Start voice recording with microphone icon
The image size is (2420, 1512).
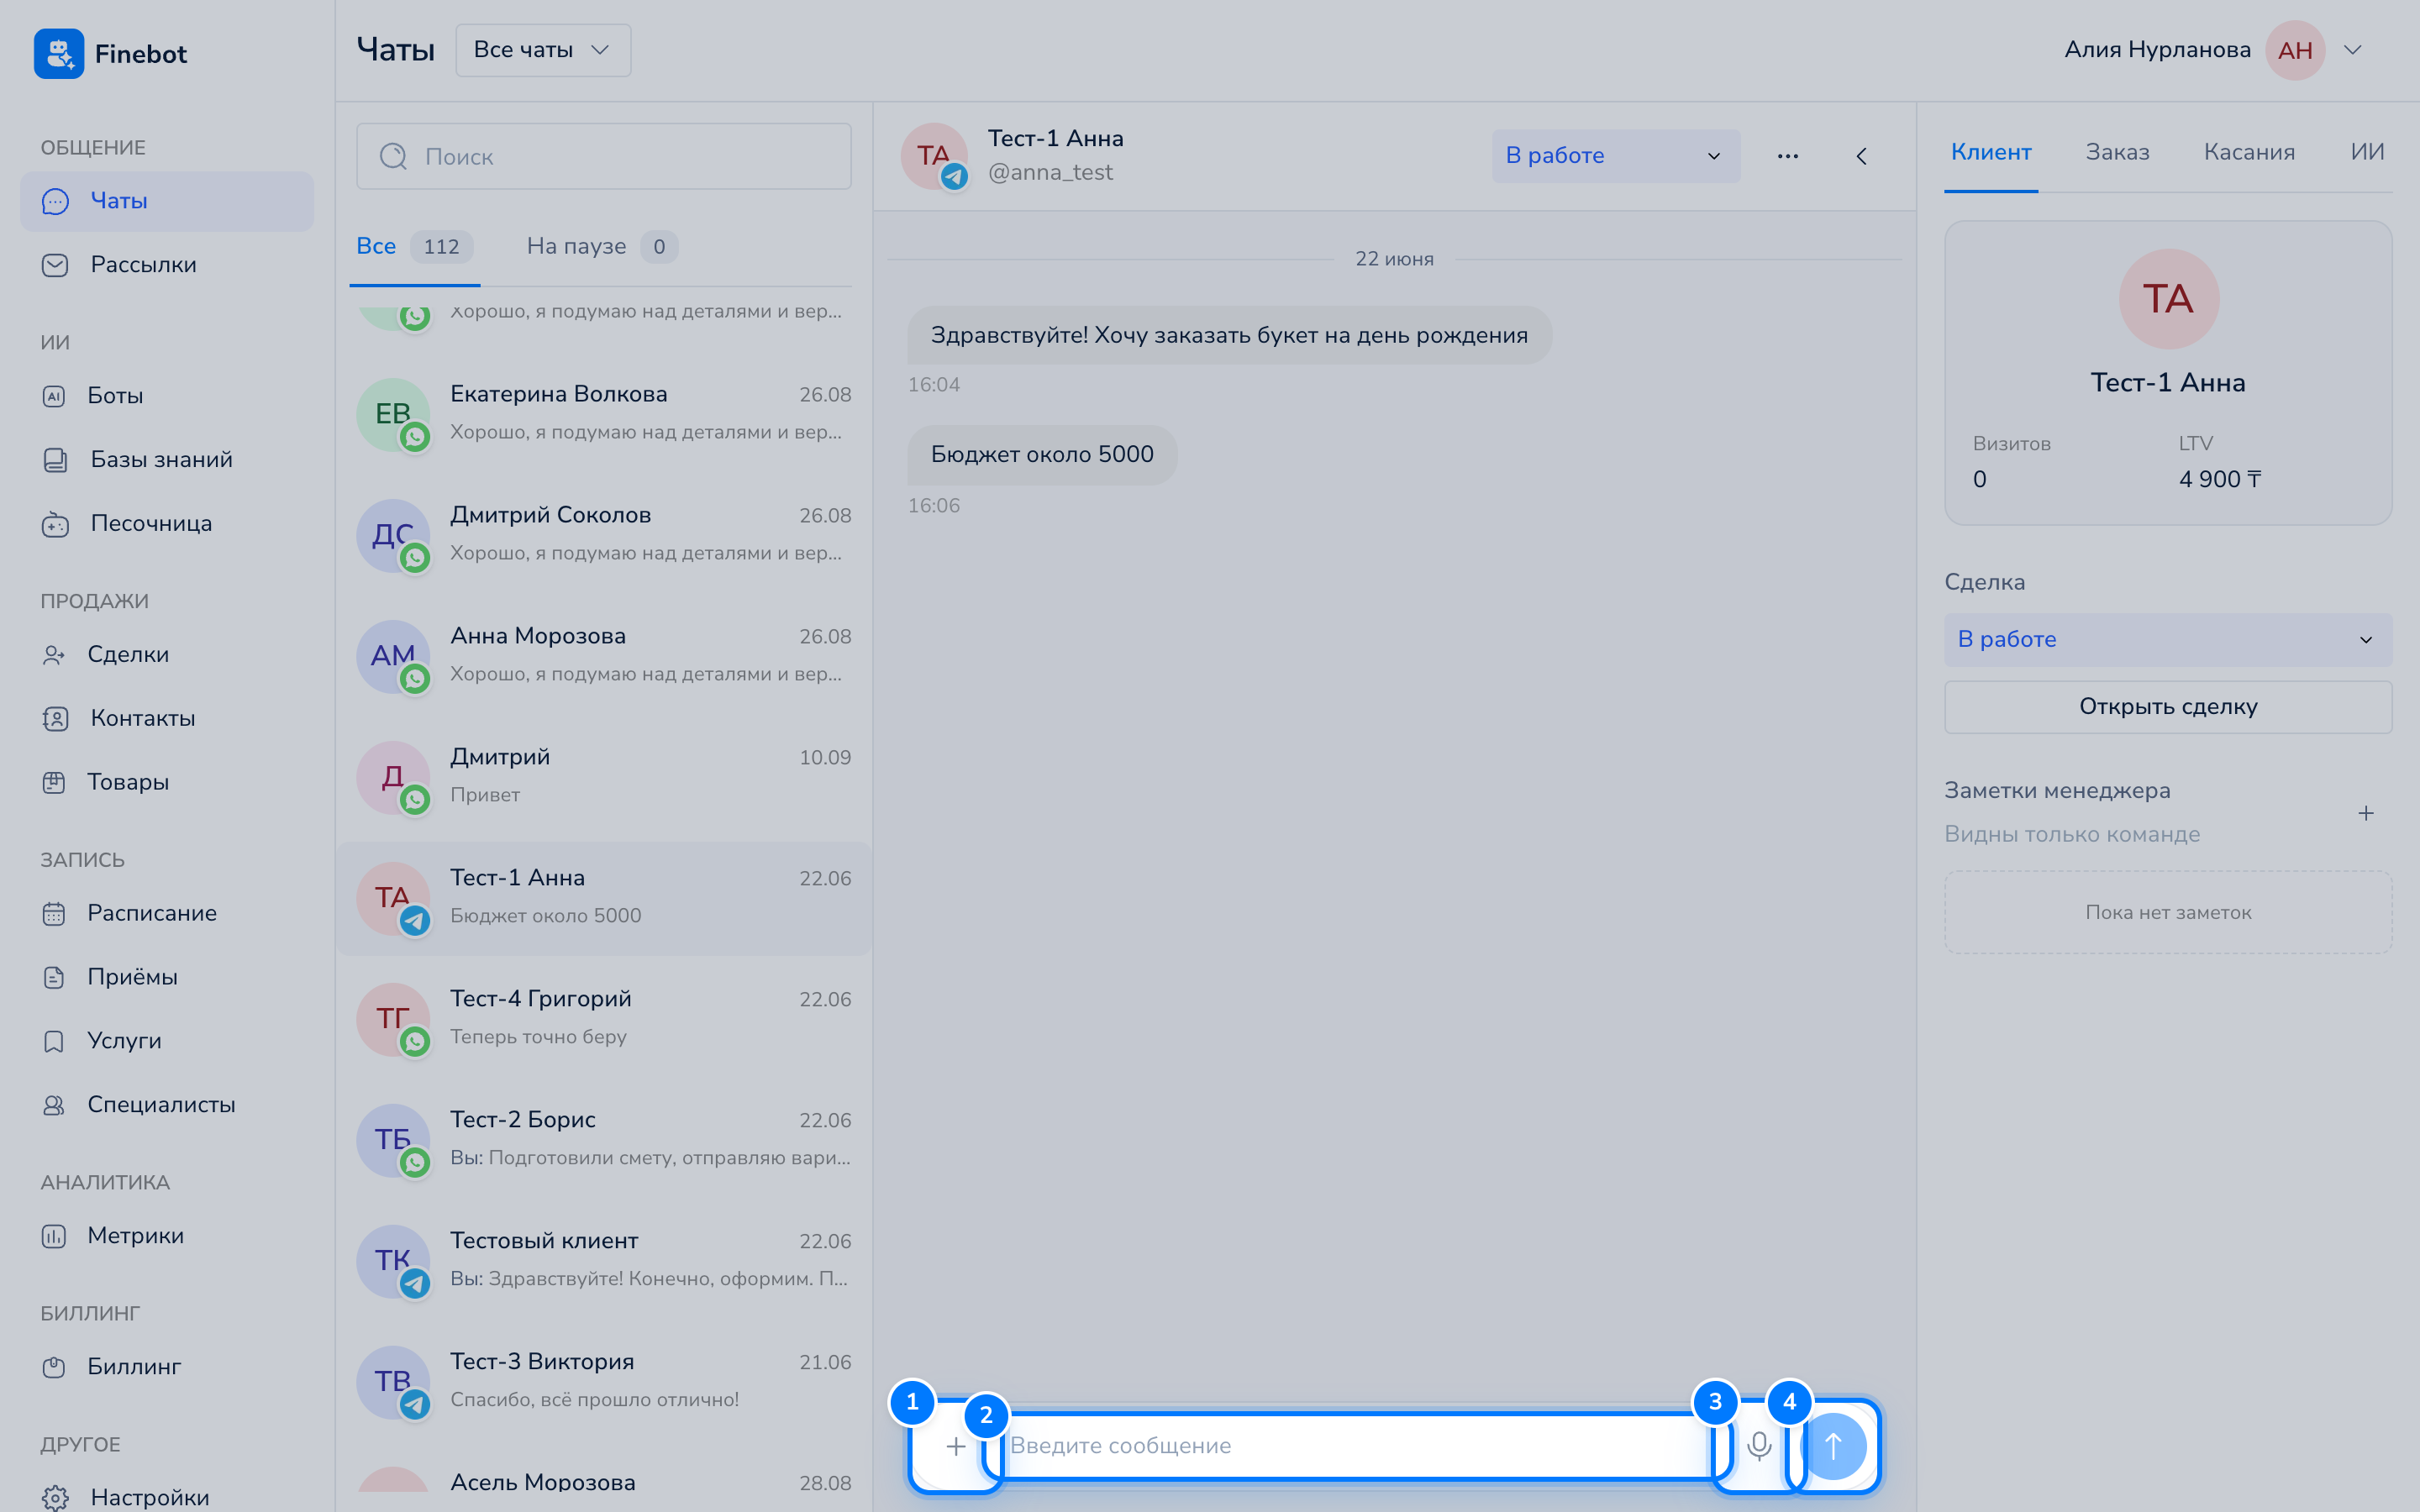[1759, 1446]
